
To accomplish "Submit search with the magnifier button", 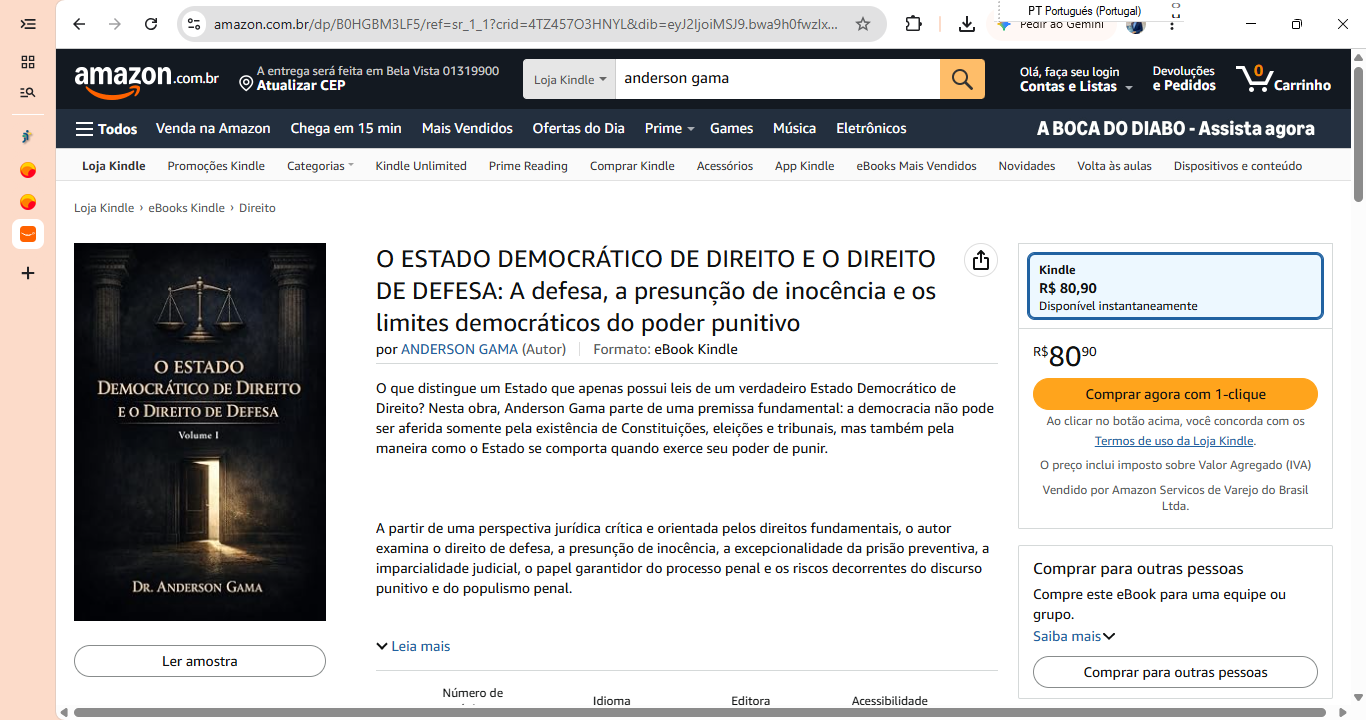I will (962, 79).
